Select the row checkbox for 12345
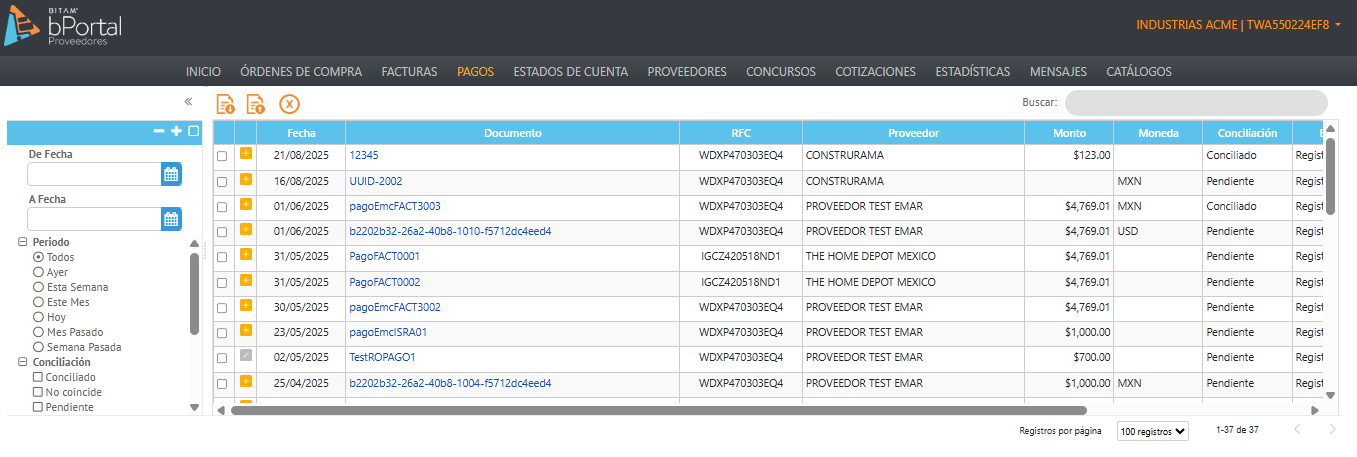Viewport: 1357px width, 457px height. [x=222, y=156]
